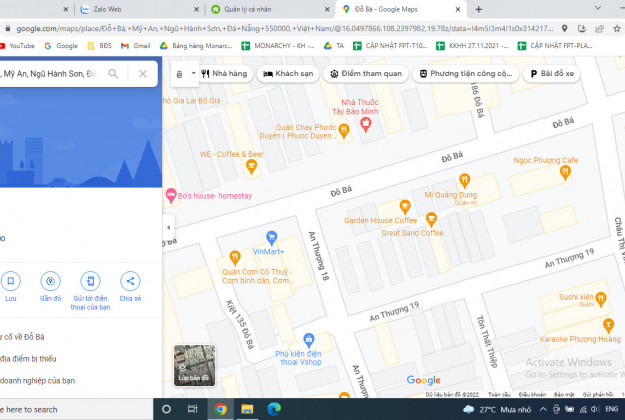The width and height of the screenshot is (625, 420).
Task: Click the print icon on map toolbar
Action: coord(179,74)
